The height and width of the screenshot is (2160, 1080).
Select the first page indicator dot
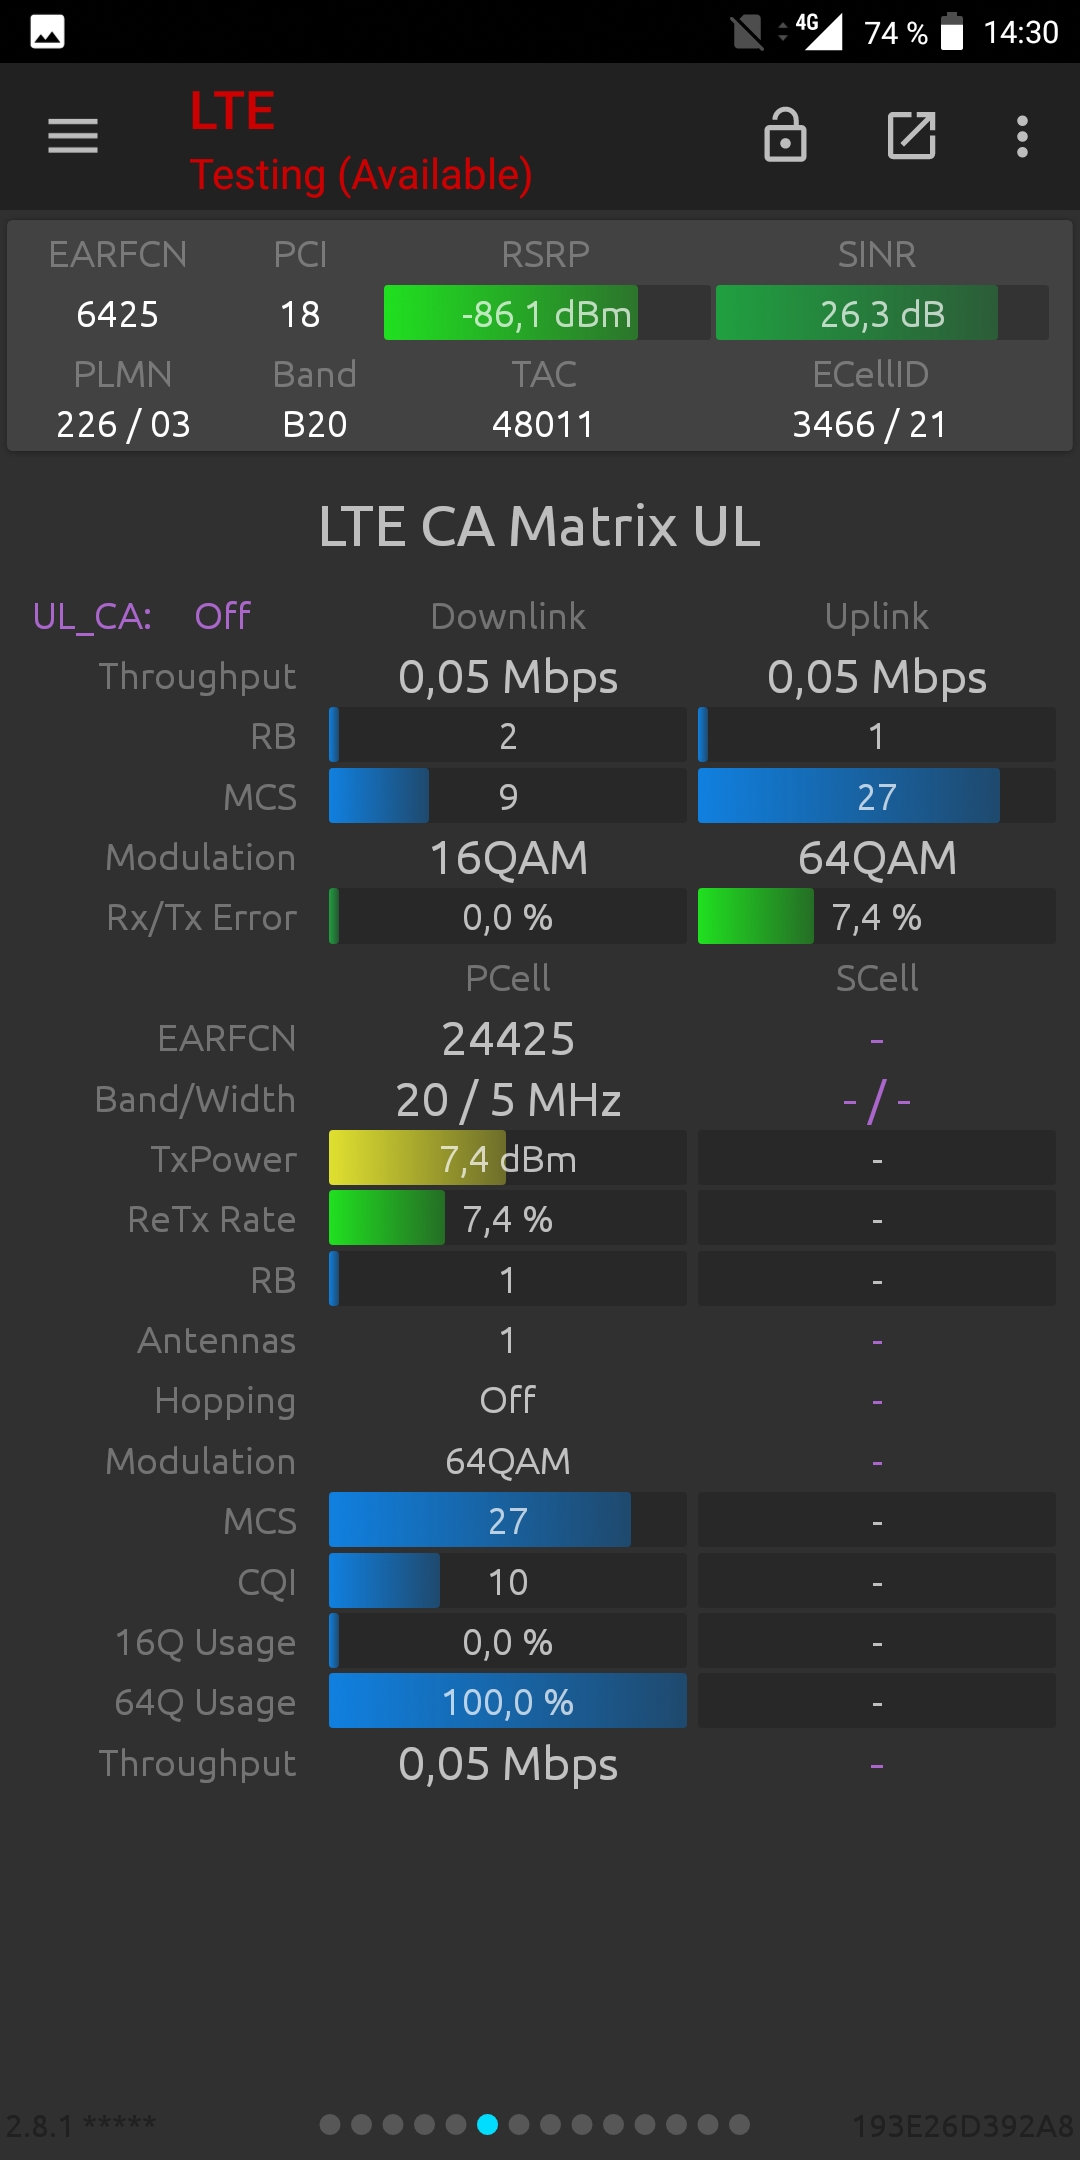pyautogui.click(x=330, y=2124)
